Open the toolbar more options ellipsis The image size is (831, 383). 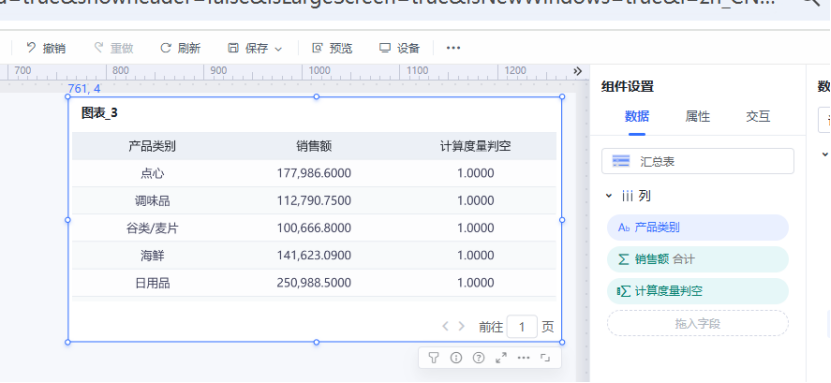453,48
